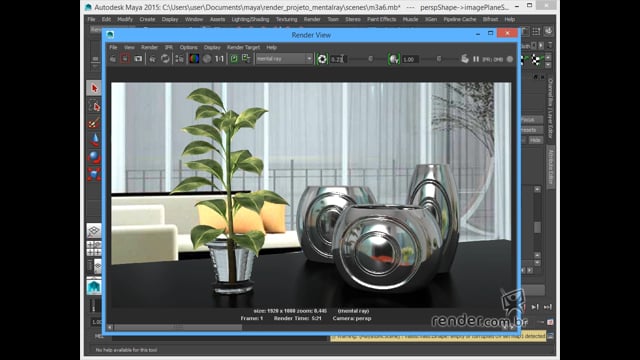The height and width of the screenshot is (360, 640).
Task: Open Render Target menu in Render View
Action: coord(243,47)
